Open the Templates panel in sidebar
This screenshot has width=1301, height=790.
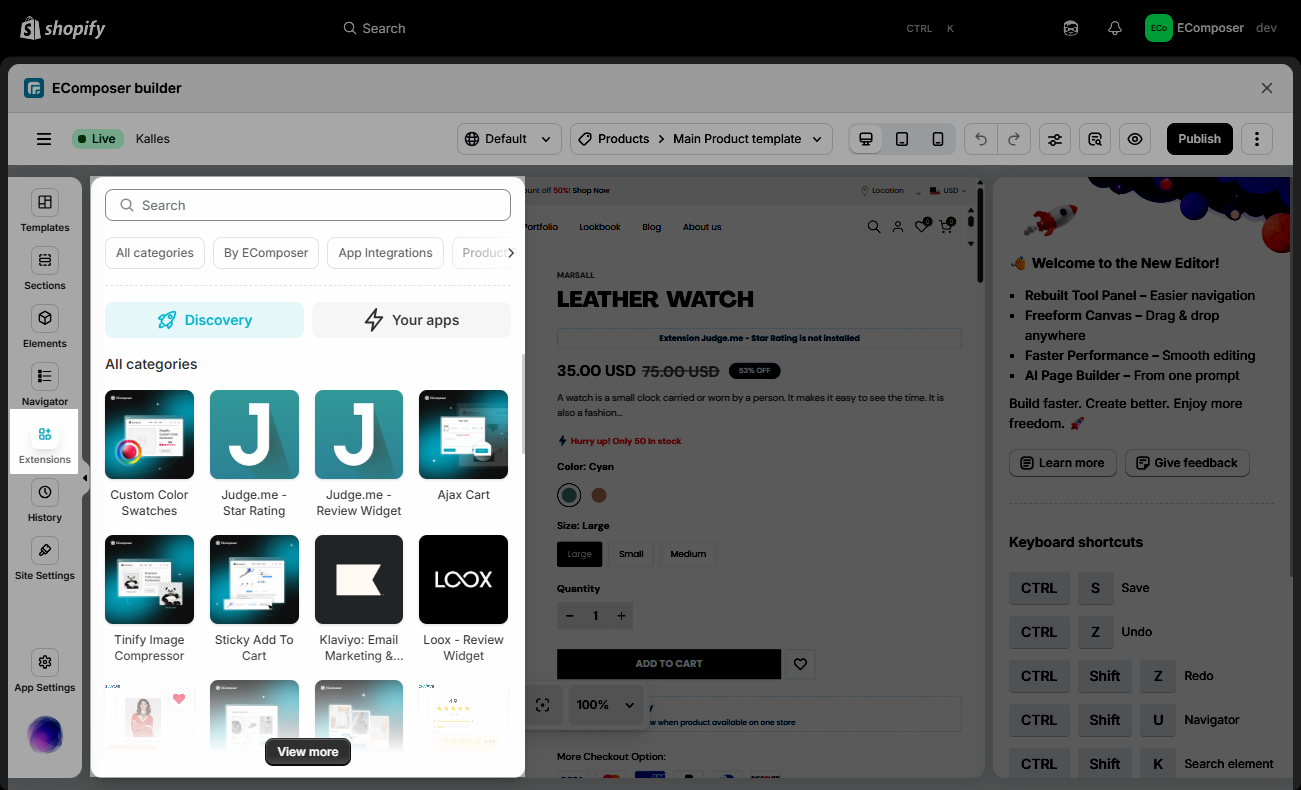[x=45, y=203]
